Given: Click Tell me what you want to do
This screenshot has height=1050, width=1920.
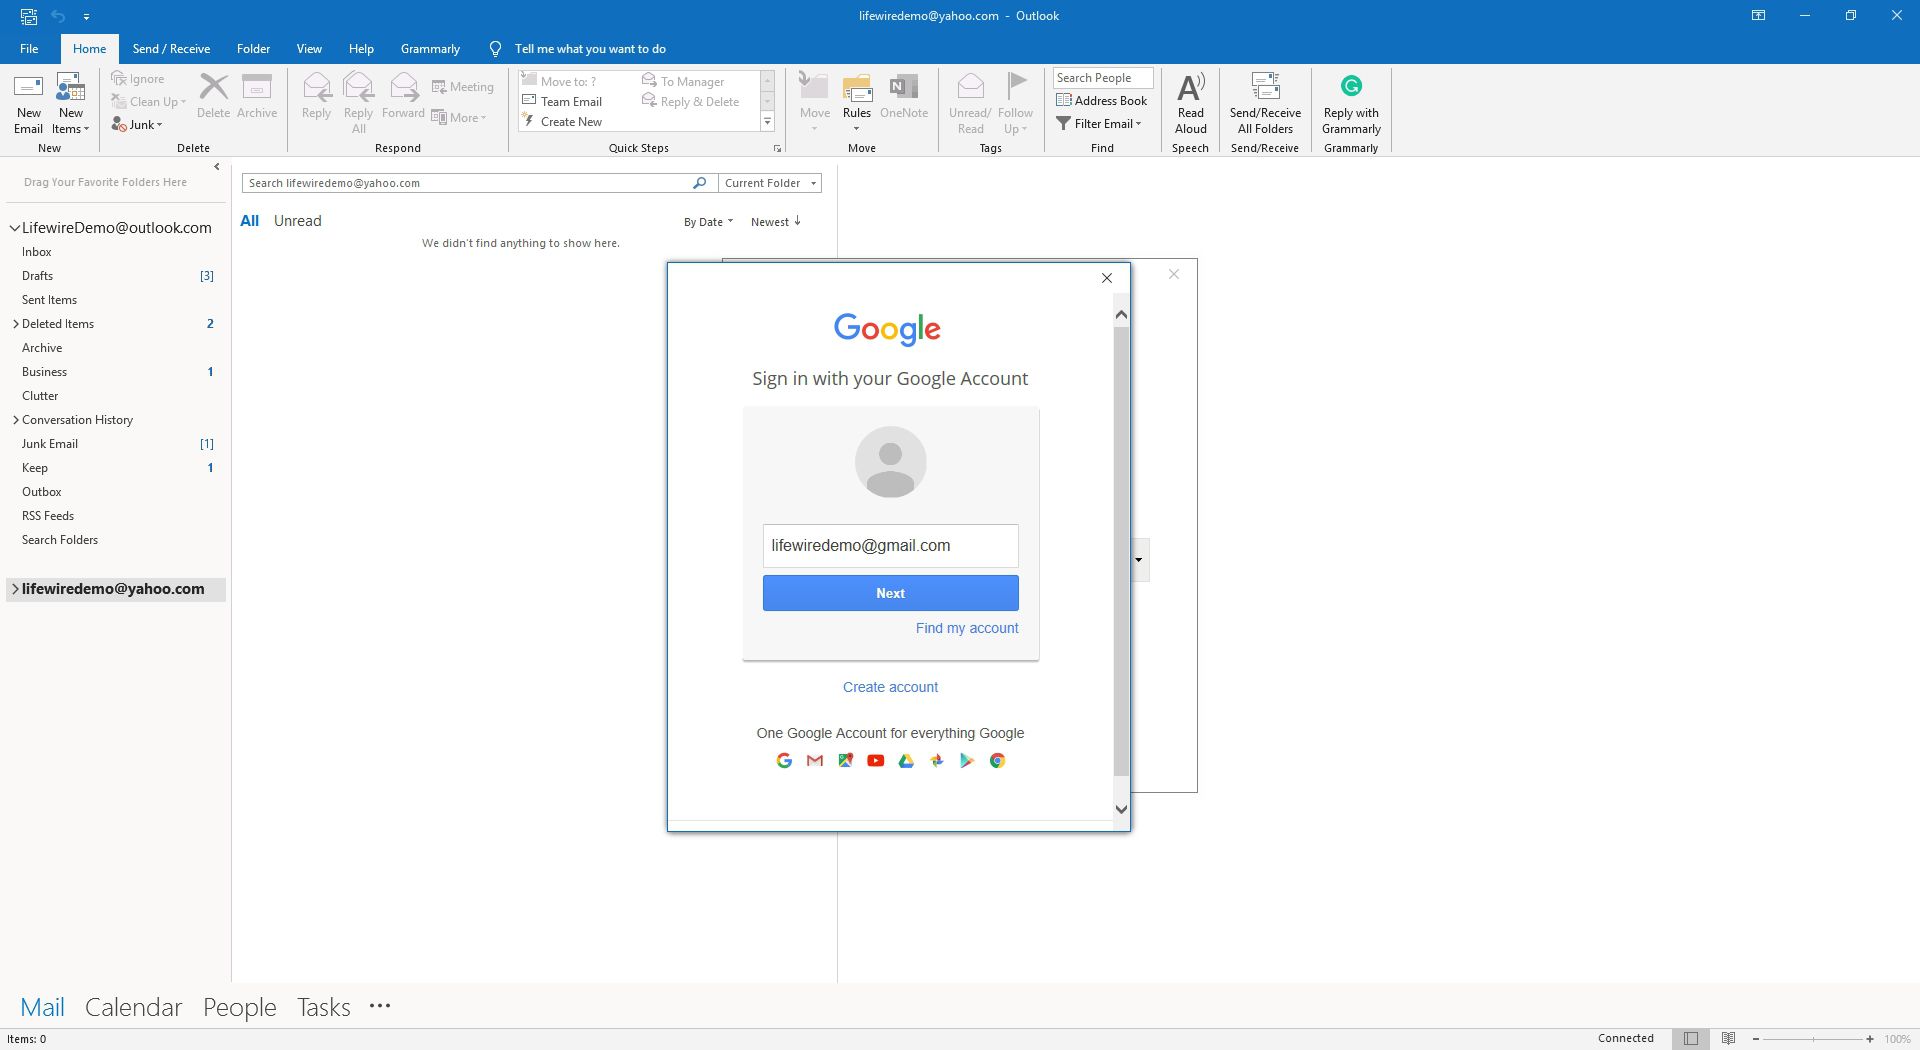Looking at the screenshot, I should 590,49.
